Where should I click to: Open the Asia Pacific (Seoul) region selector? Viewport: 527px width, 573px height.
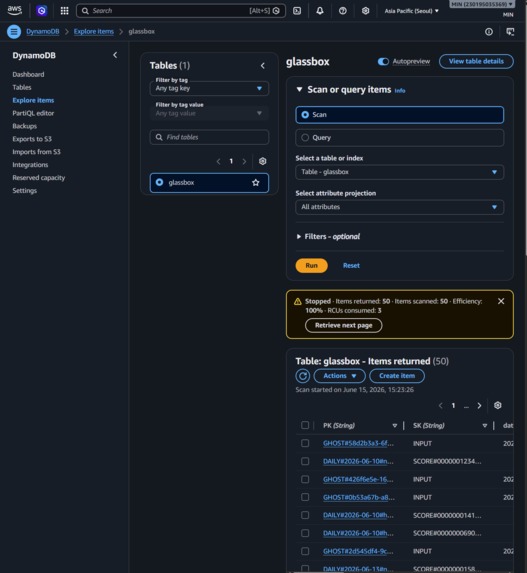point(412,11)
